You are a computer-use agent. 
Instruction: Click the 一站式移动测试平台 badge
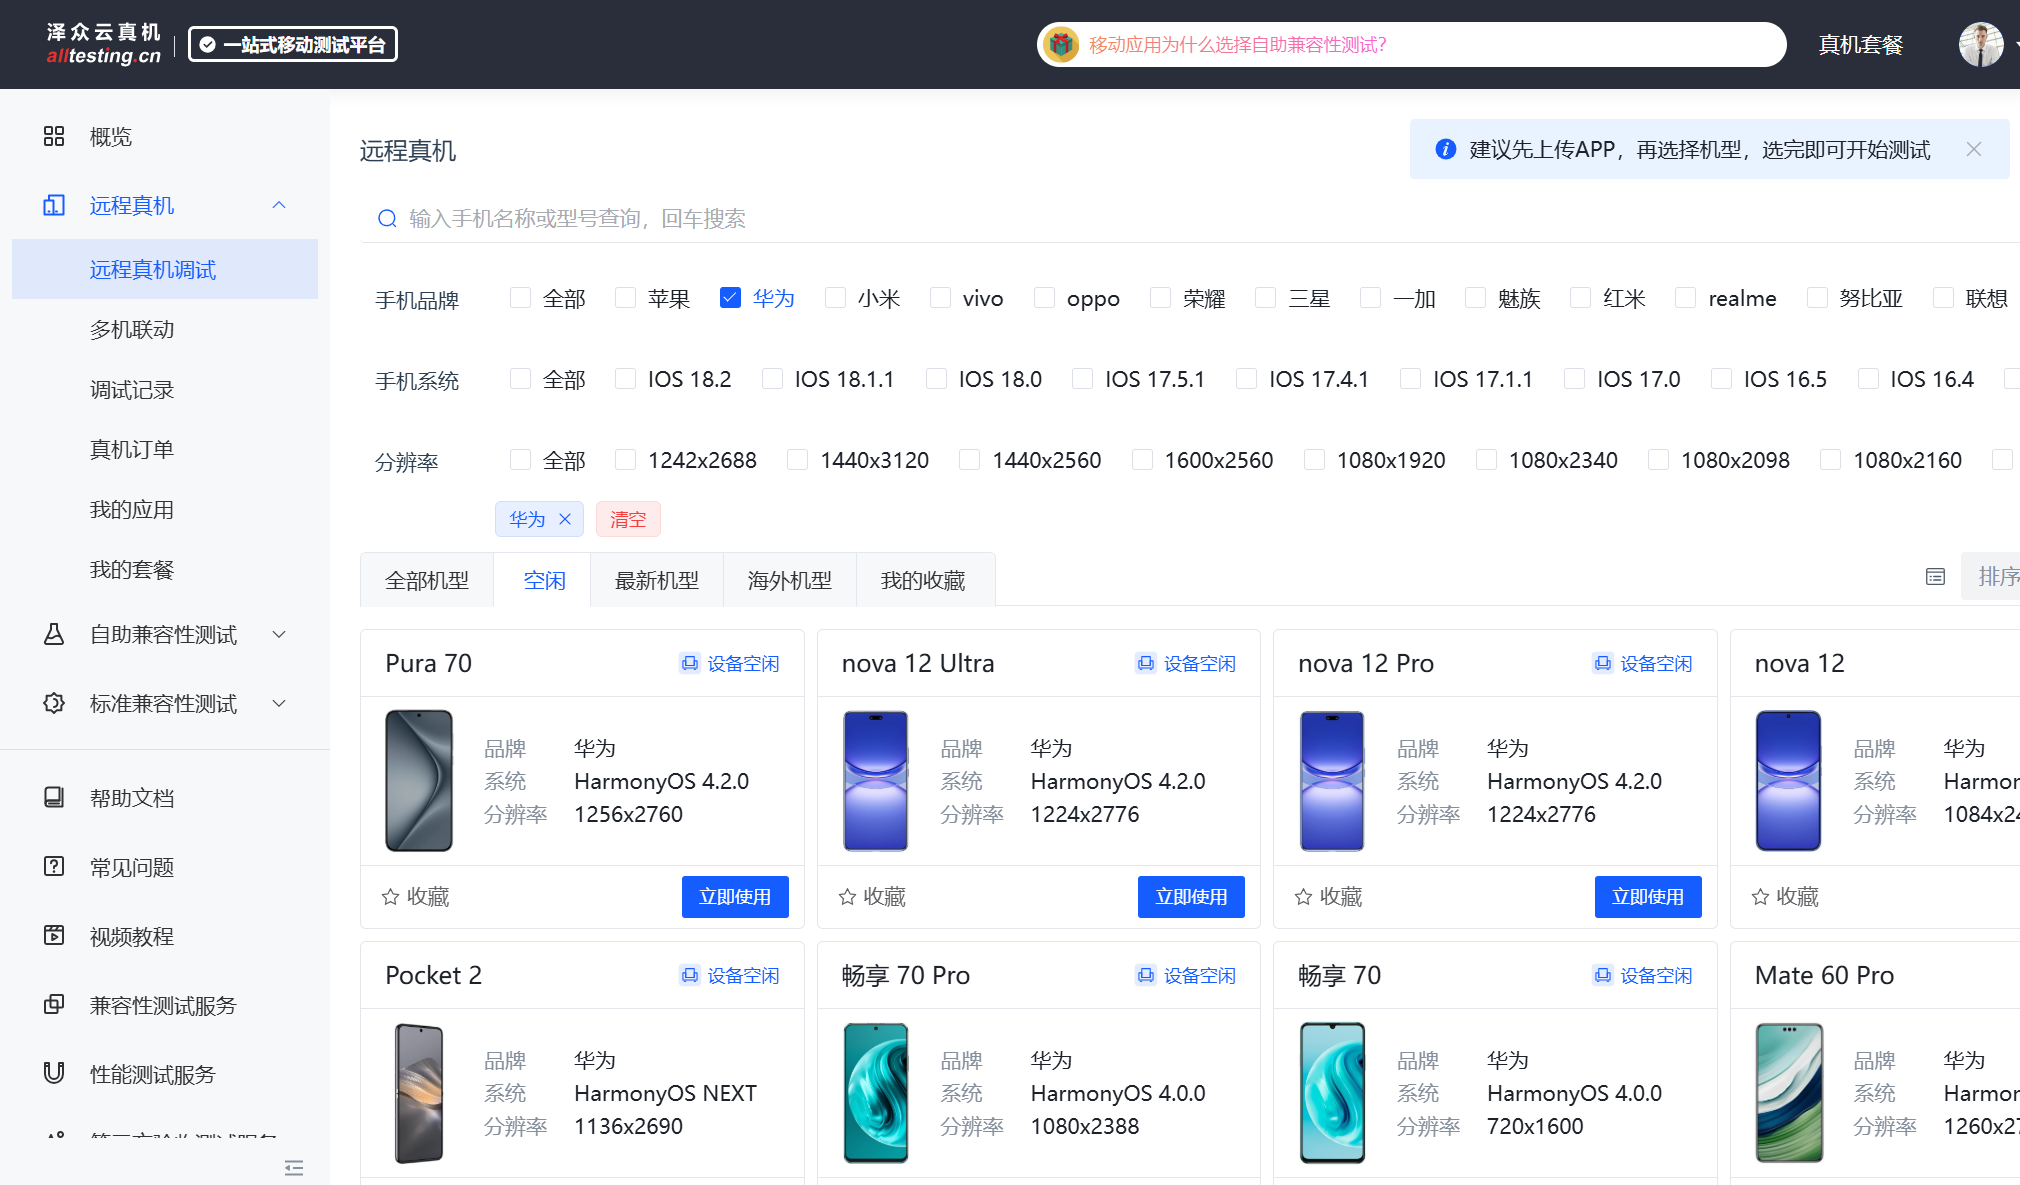(293, 44)
